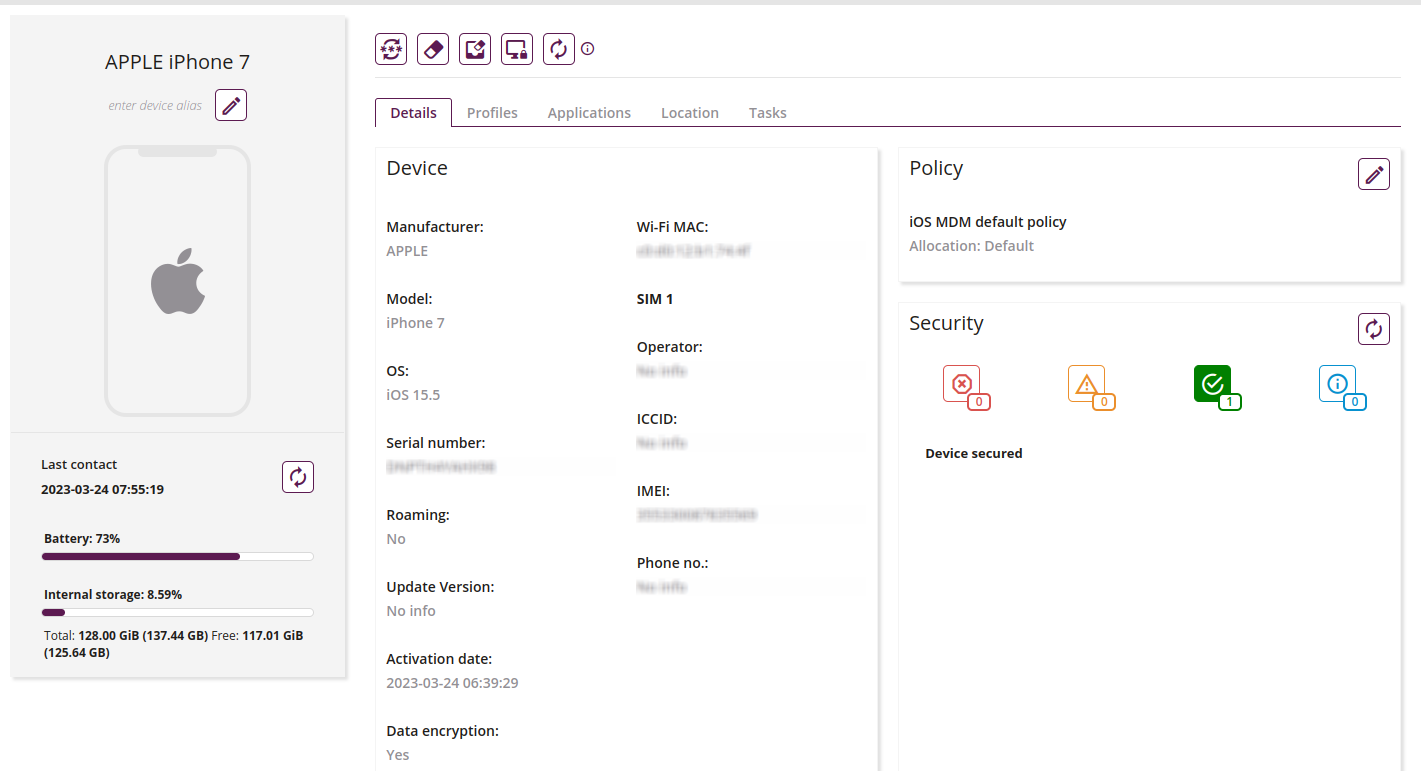This screenshot has width=1421, height=771.
Task: Click the top toolbar sync arrows icon
Action: point(559,49)
